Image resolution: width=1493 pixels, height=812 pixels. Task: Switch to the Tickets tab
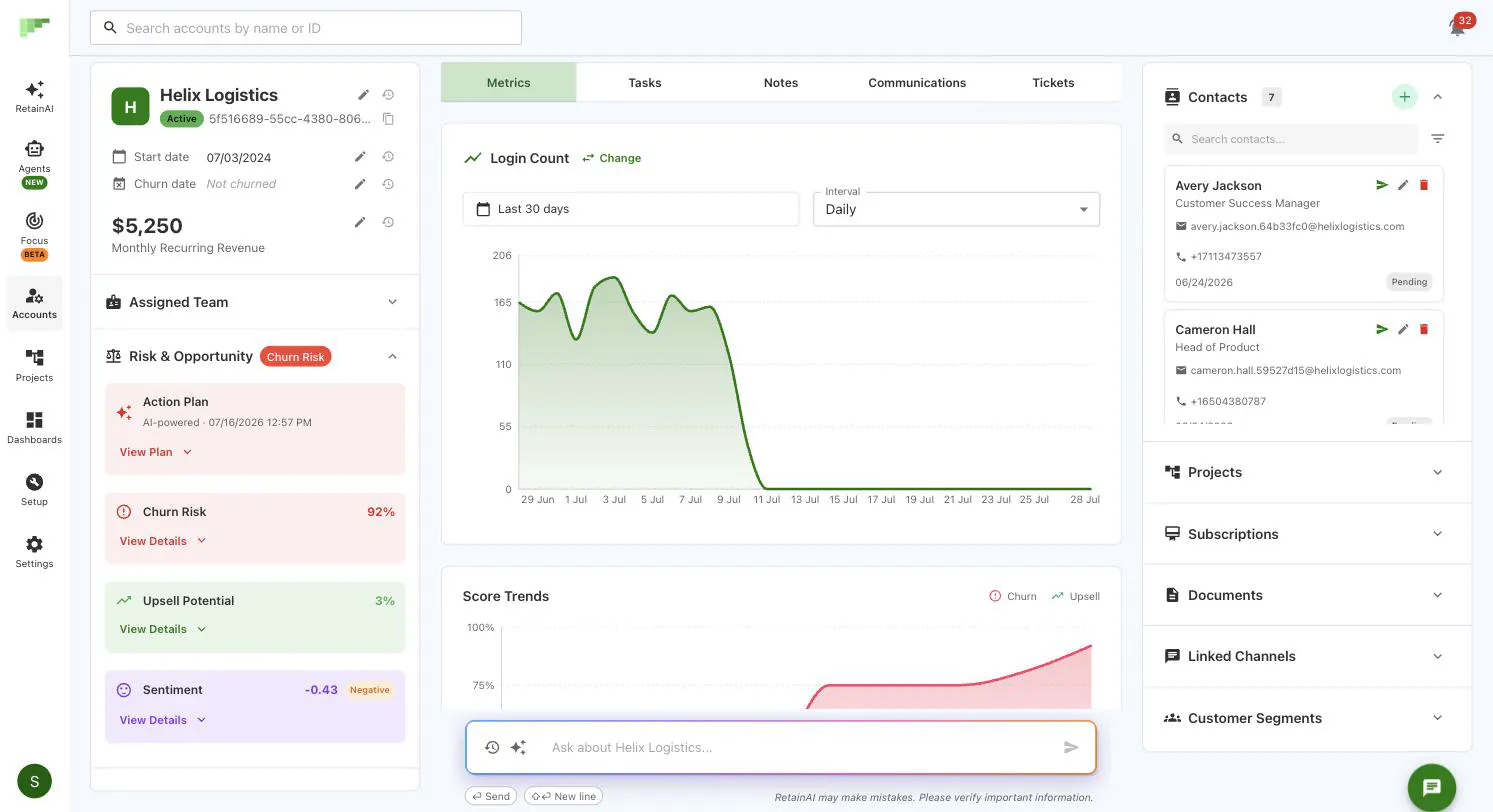(x=1053, y=82)
